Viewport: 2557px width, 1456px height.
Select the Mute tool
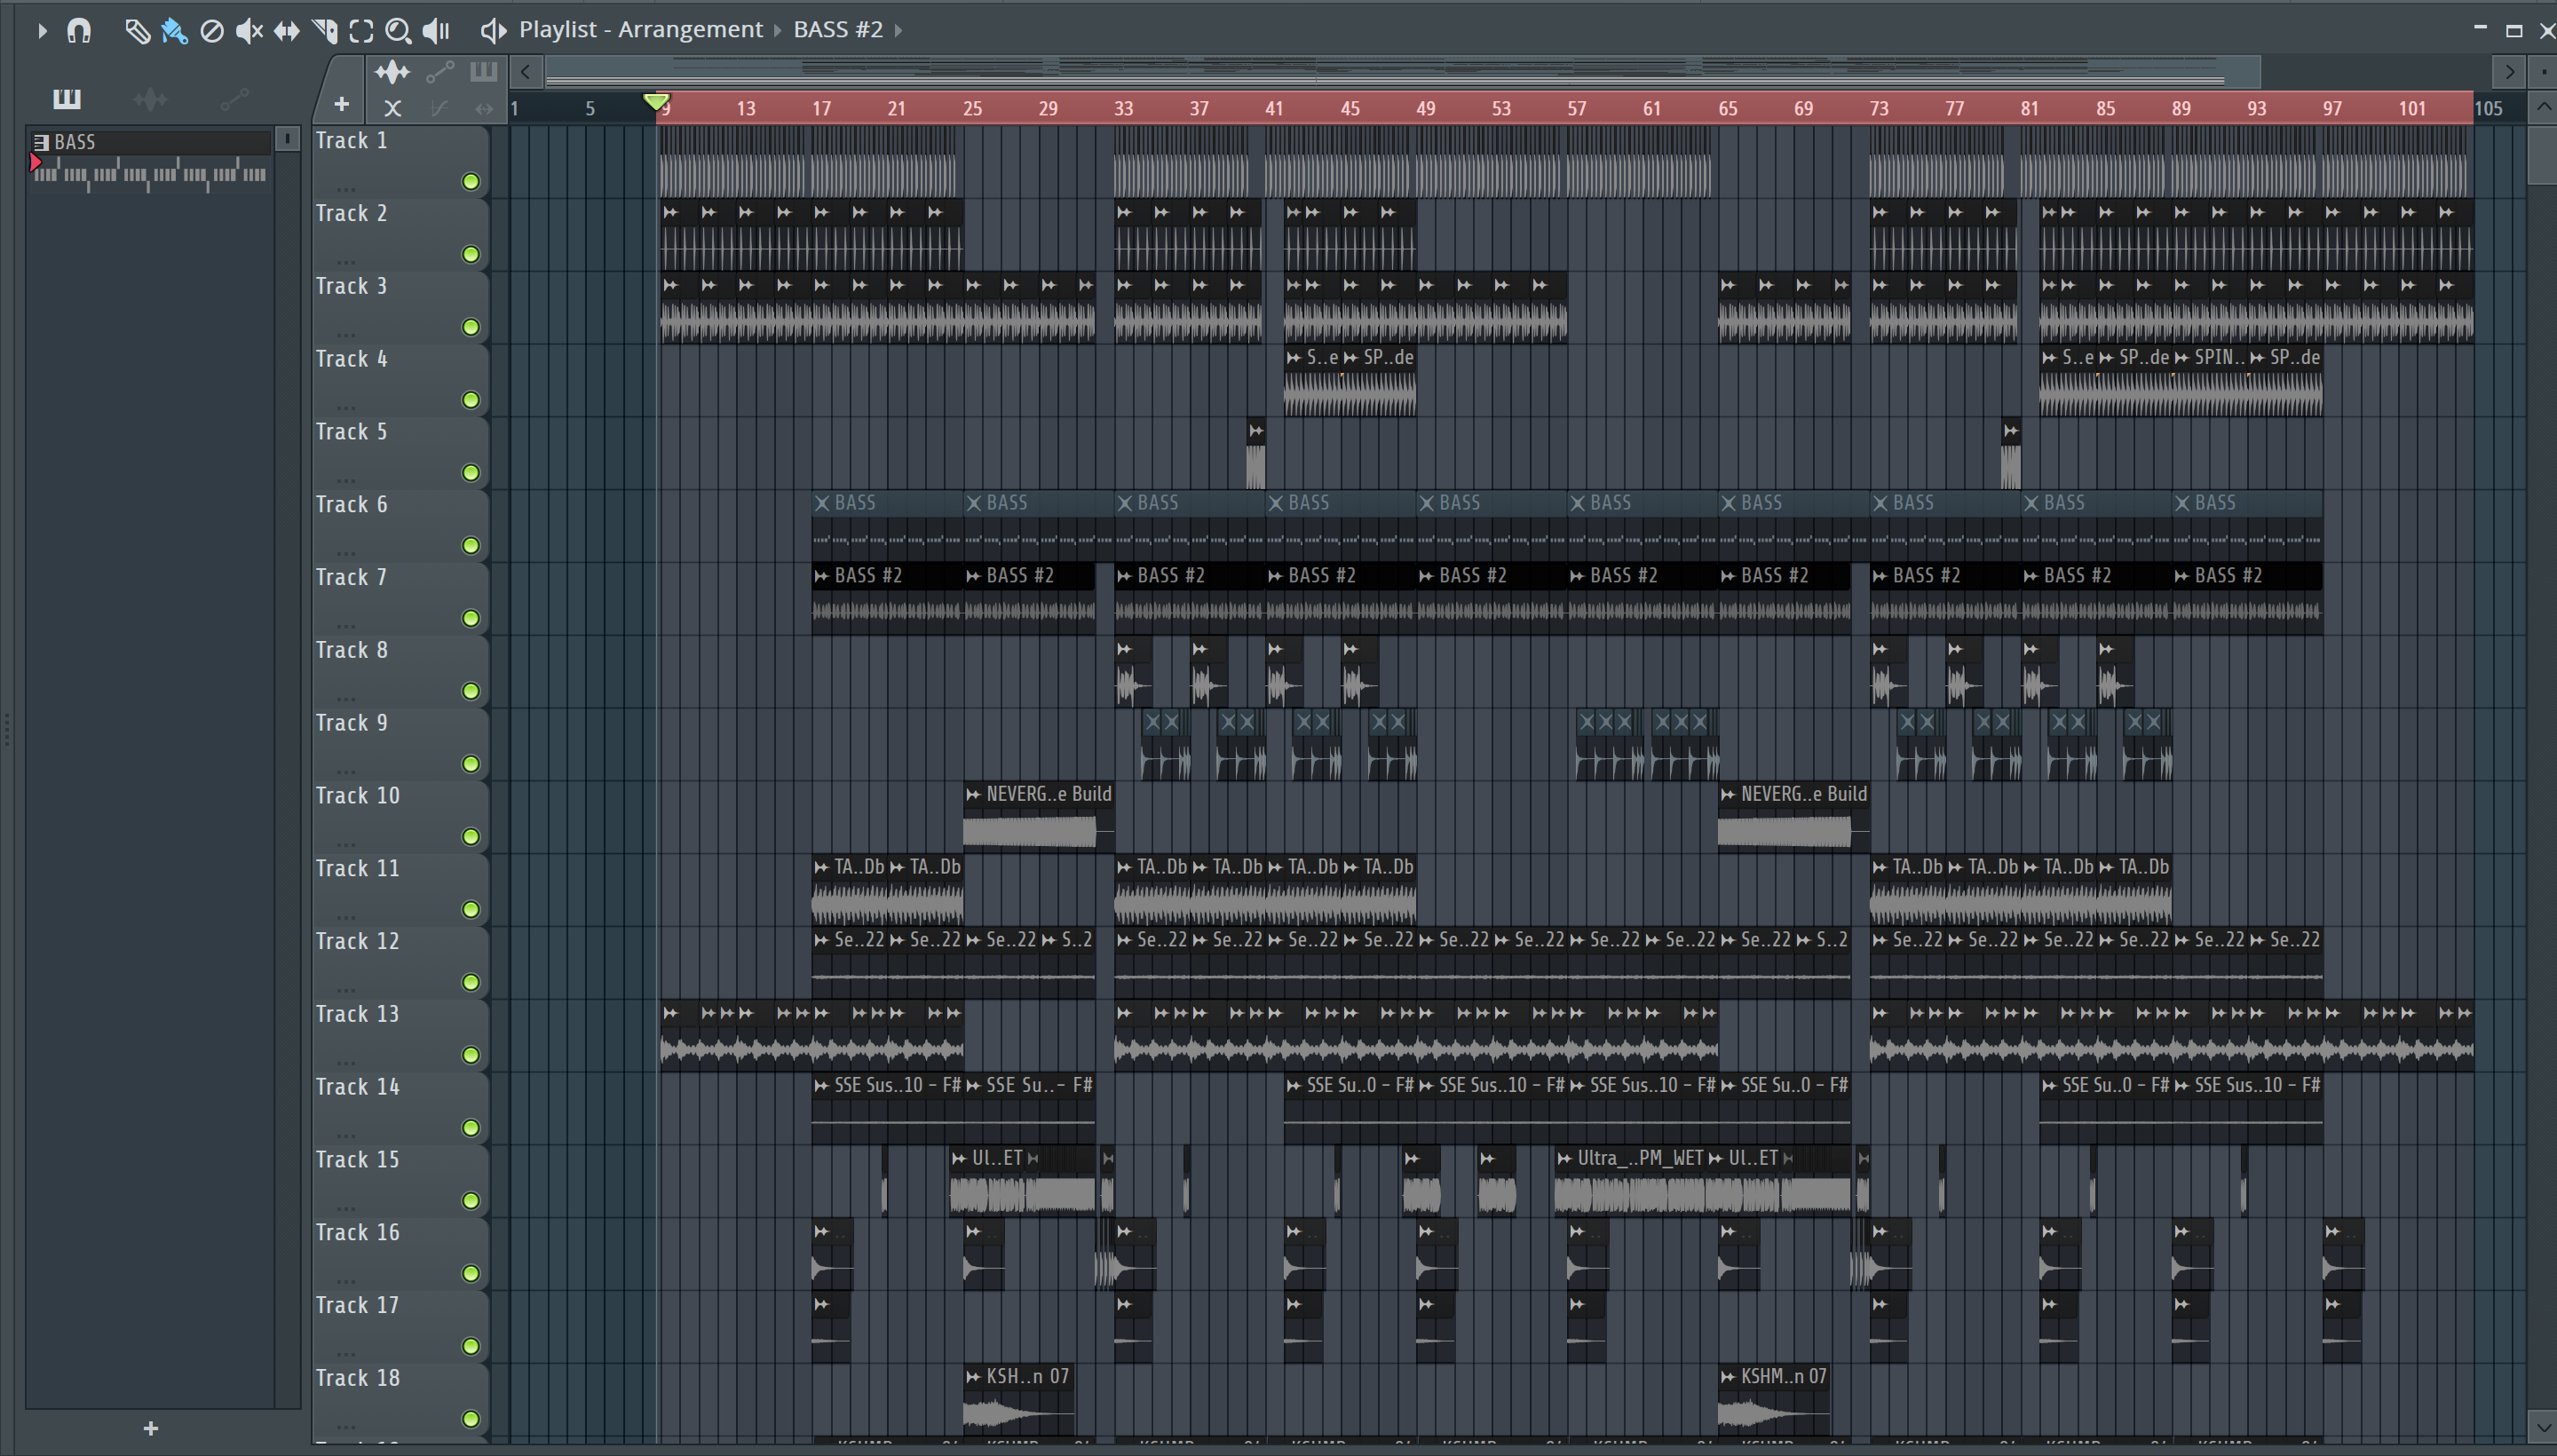(249, 31)
